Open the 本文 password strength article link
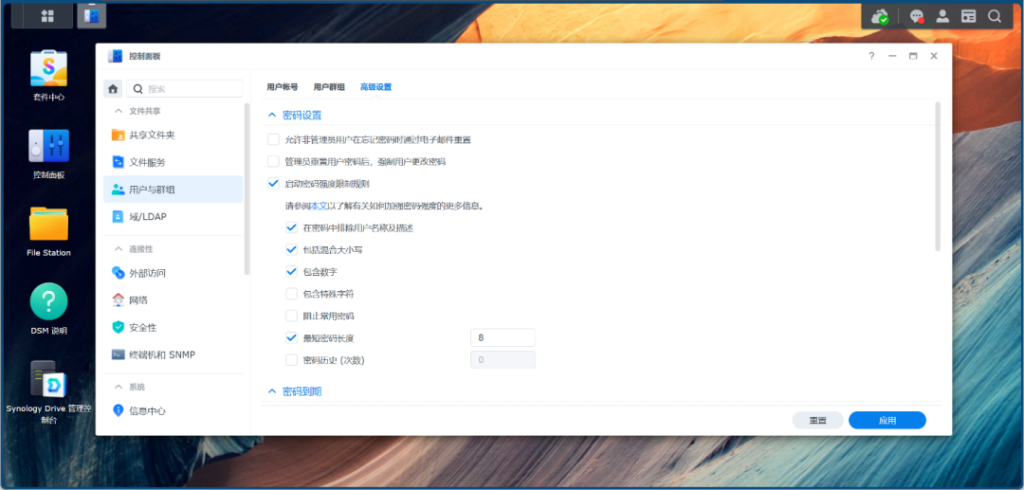 pyautogui.click(x=318, y=206)
